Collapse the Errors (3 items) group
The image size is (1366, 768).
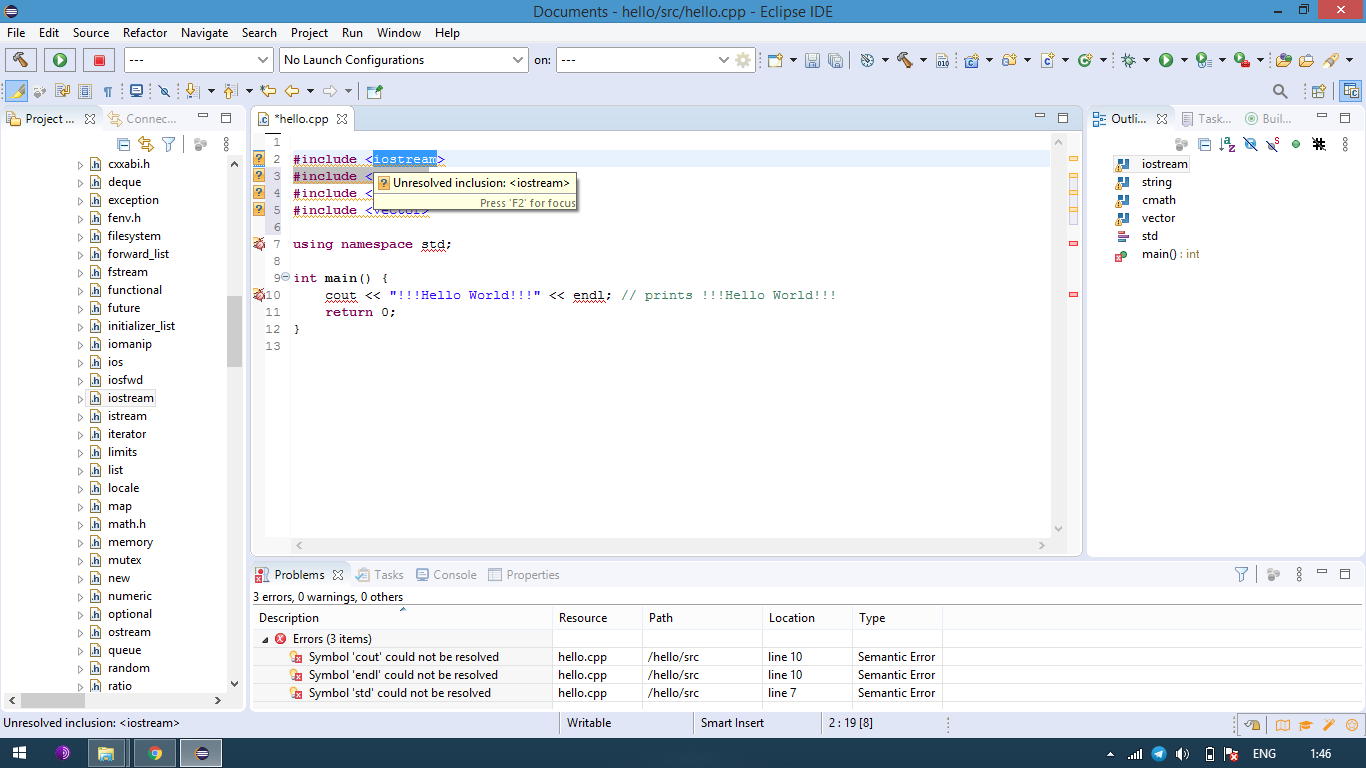click(265, 639)
